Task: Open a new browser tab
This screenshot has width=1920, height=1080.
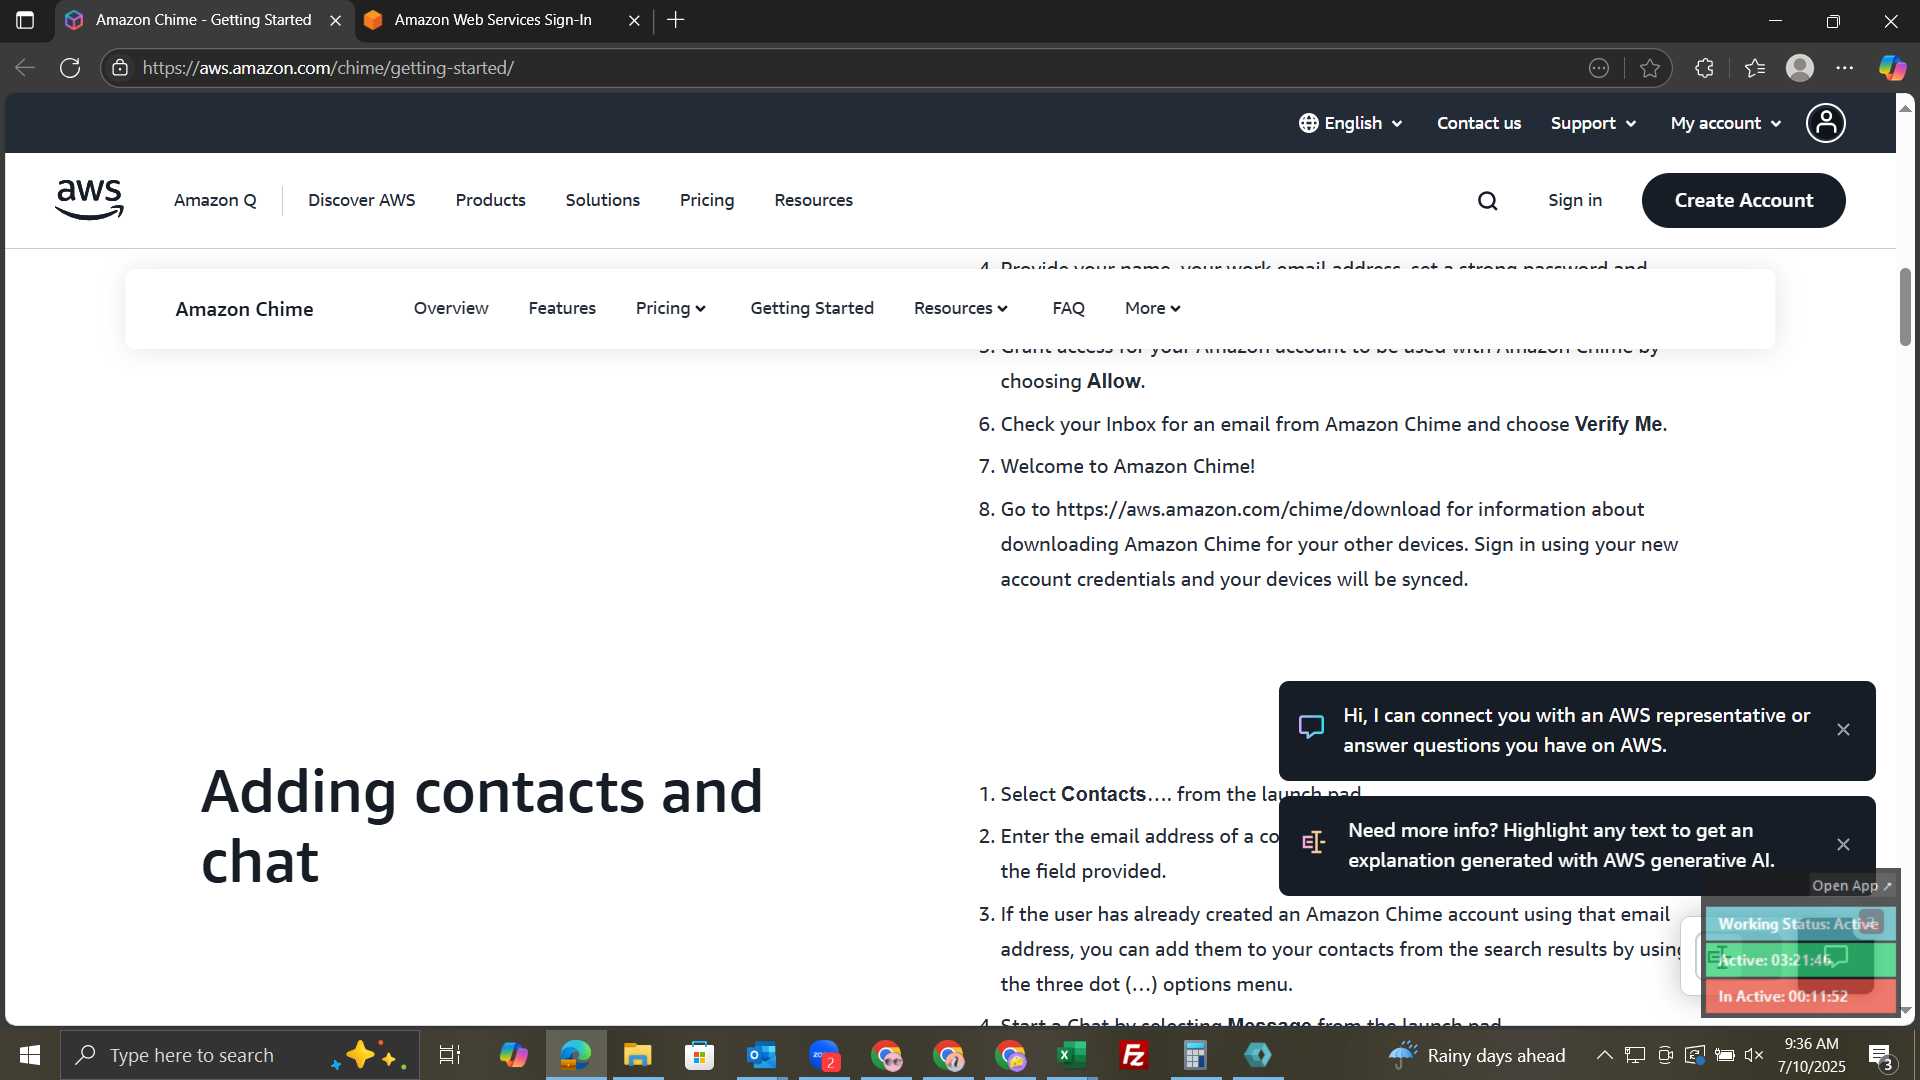Action: 676,20
